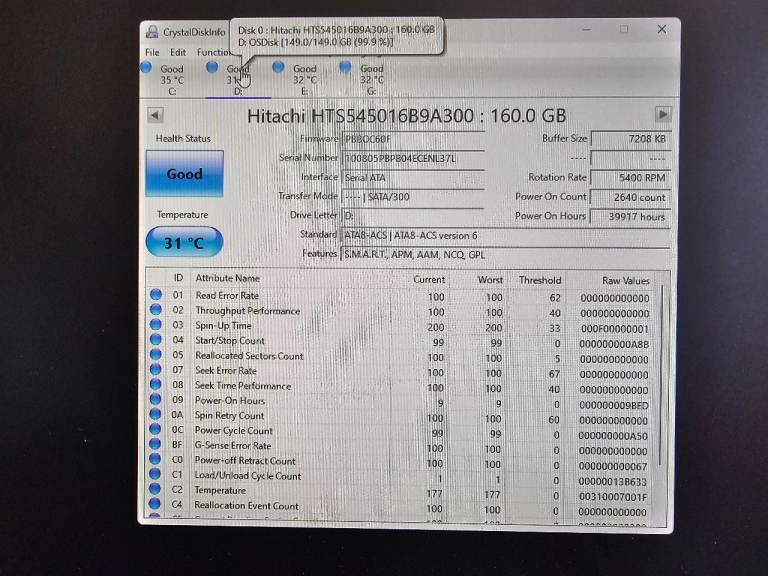Open the Function menu

pos(214,52)
